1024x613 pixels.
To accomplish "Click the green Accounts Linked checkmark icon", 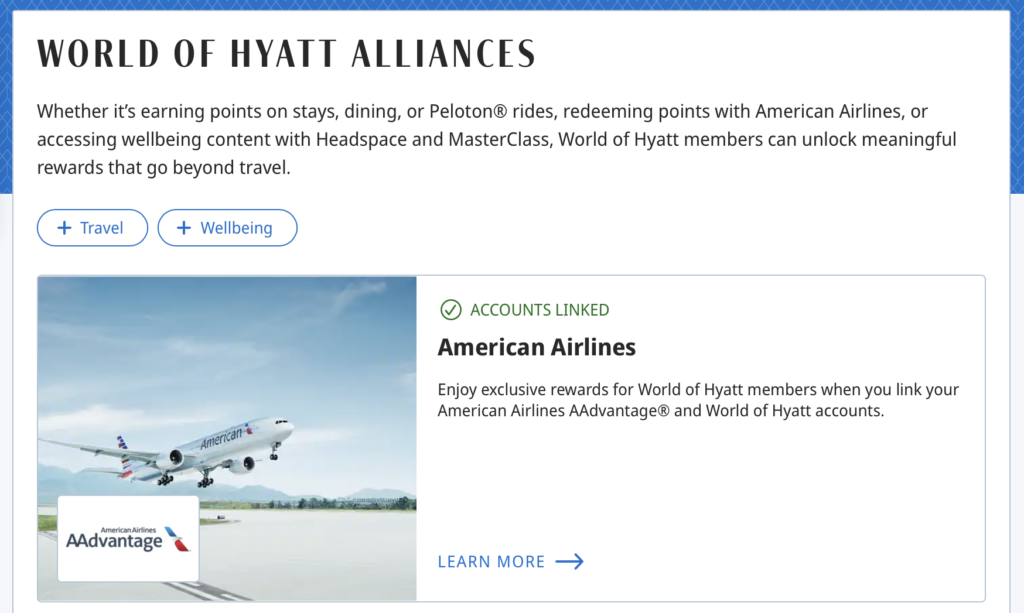I will [x=451, y=310].
